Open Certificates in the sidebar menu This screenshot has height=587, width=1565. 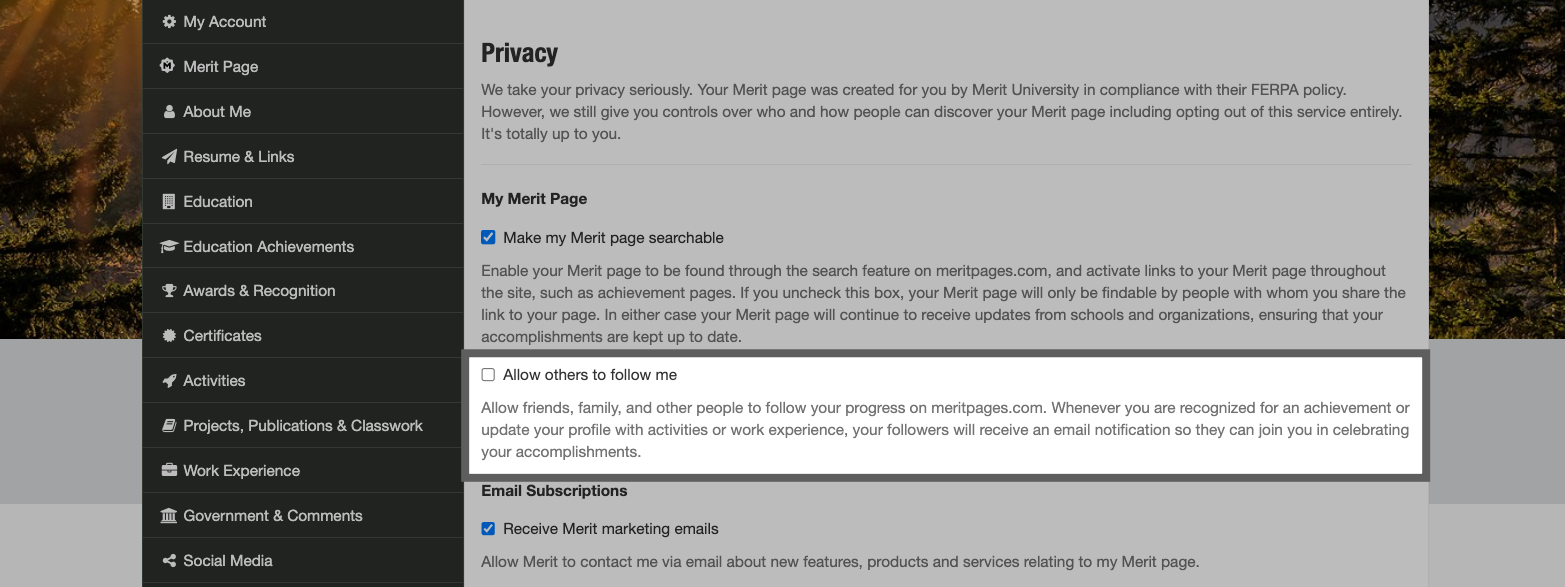click(222, 336)
